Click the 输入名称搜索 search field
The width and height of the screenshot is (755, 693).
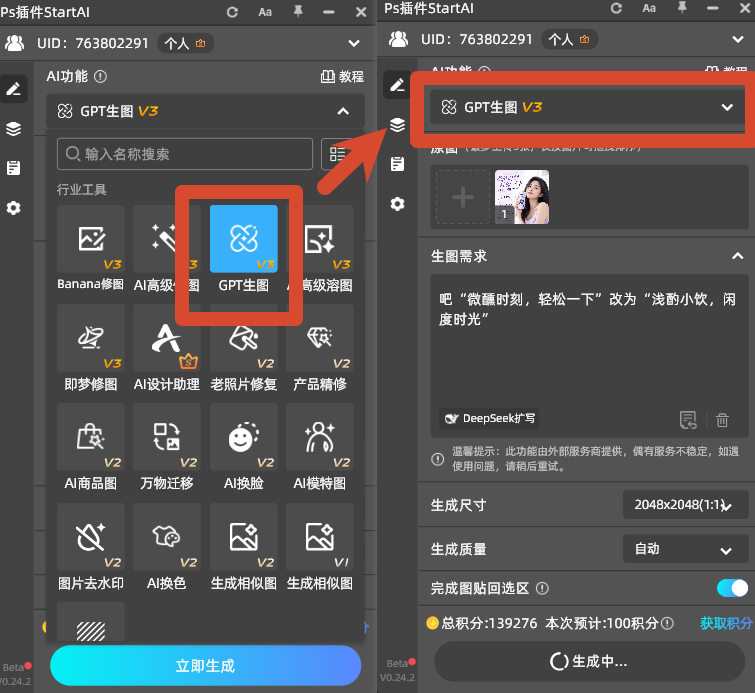tap(185, 154)
